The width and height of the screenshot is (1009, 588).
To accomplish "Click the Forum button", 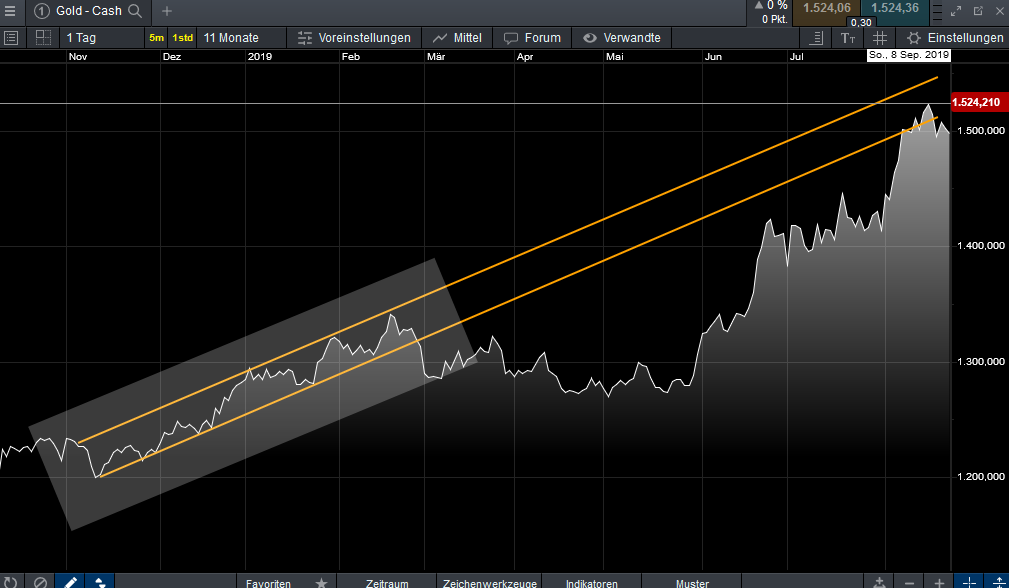I will point(533,38).
